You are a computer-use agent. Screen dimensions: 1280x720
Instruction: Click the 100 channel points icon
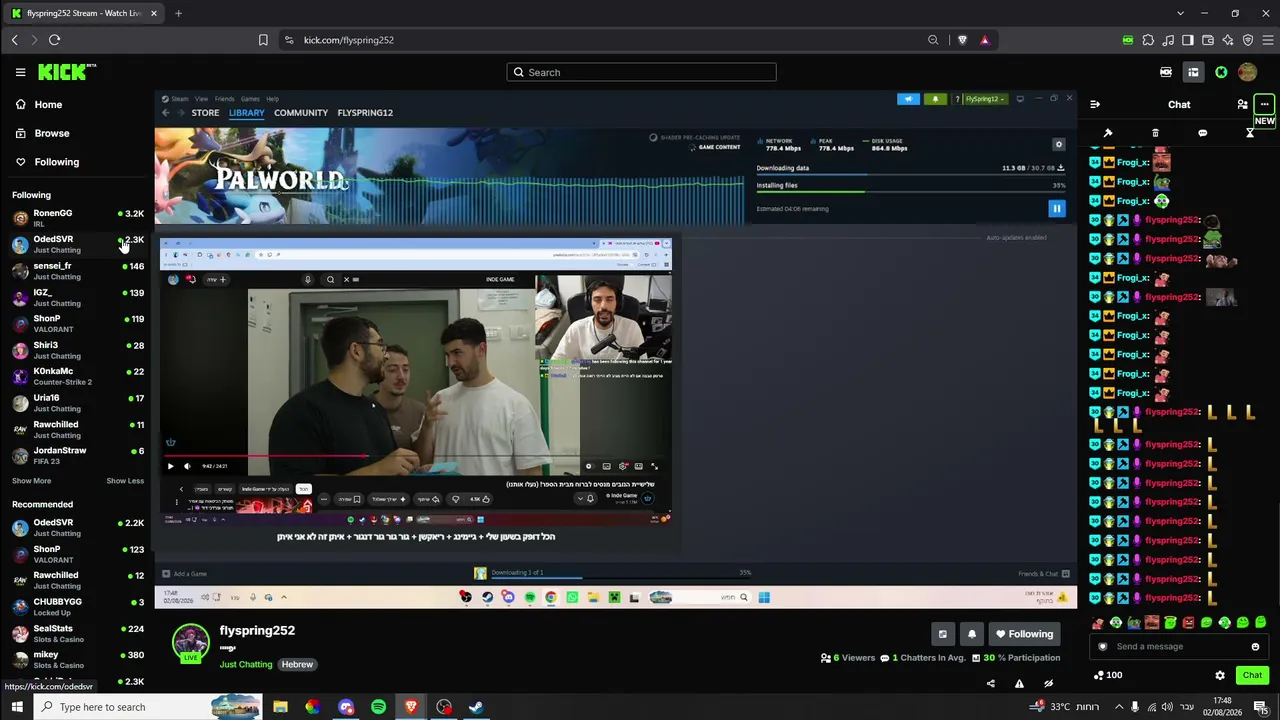[1107, 675]
